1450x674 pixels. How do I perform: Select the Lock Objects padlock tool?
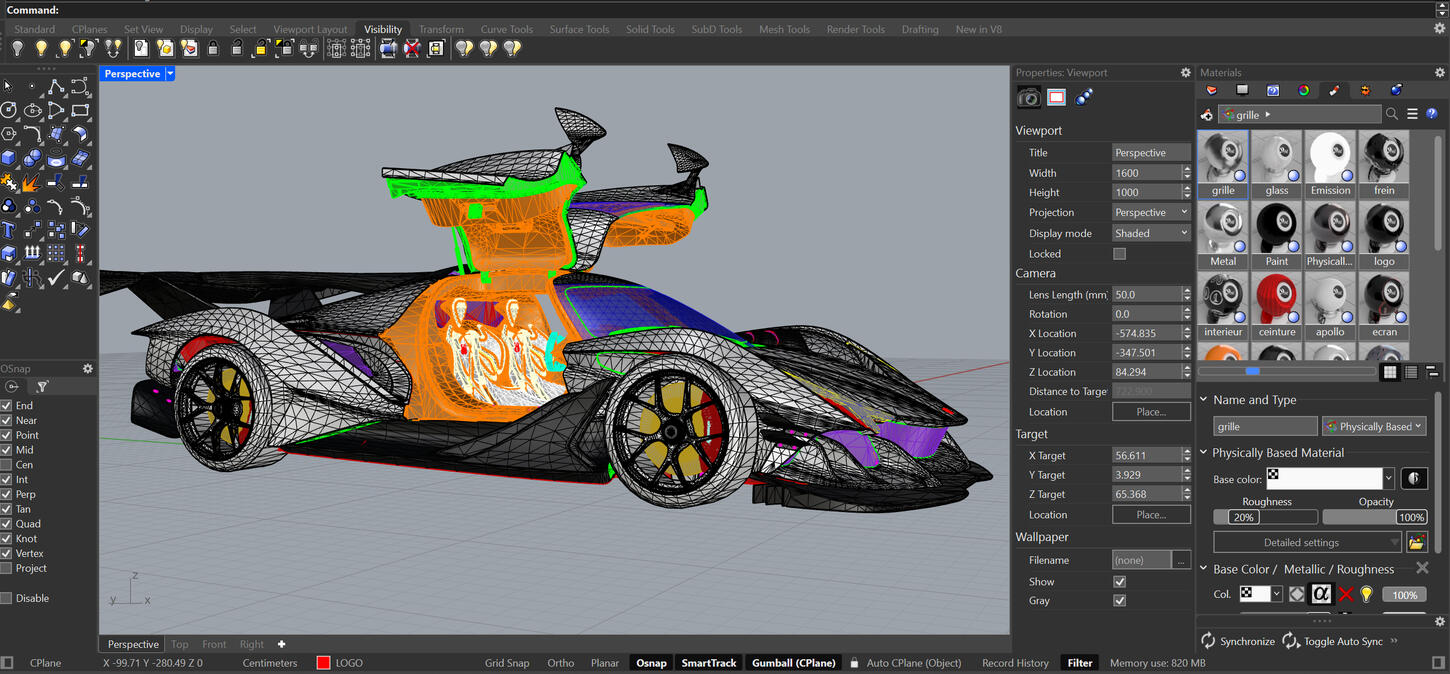(x=212, y=47)
